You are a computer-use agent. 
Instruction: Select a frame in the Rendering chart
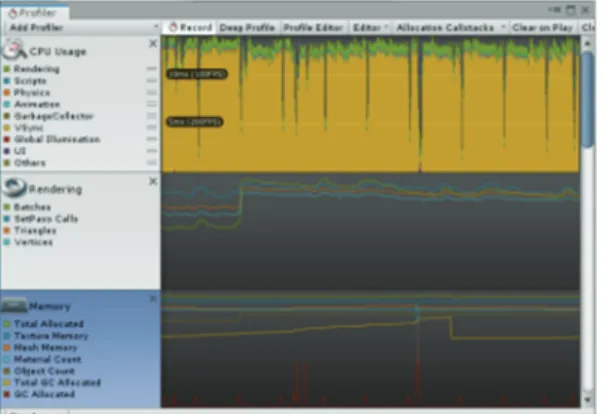[371, 231]
